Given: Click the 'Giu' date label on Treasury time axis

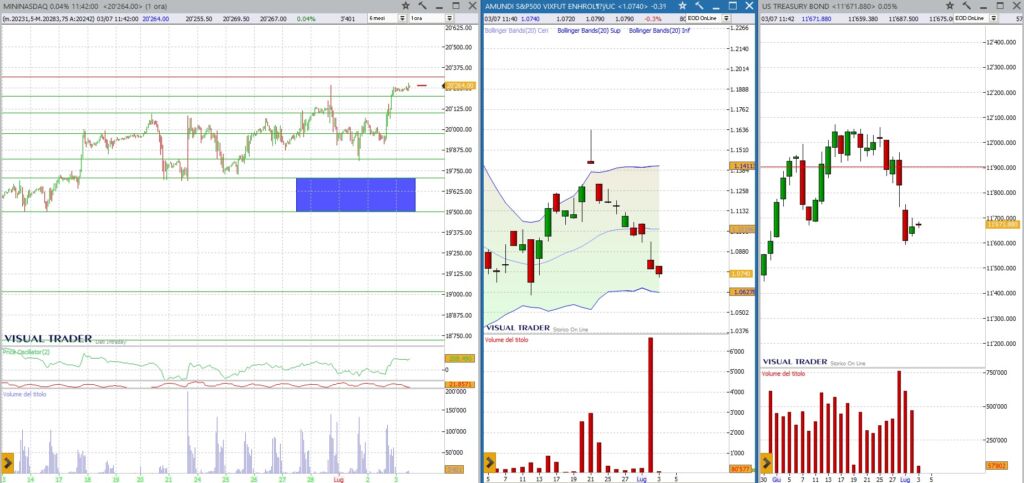Looking at the screenshot, I should click(778, 478).
